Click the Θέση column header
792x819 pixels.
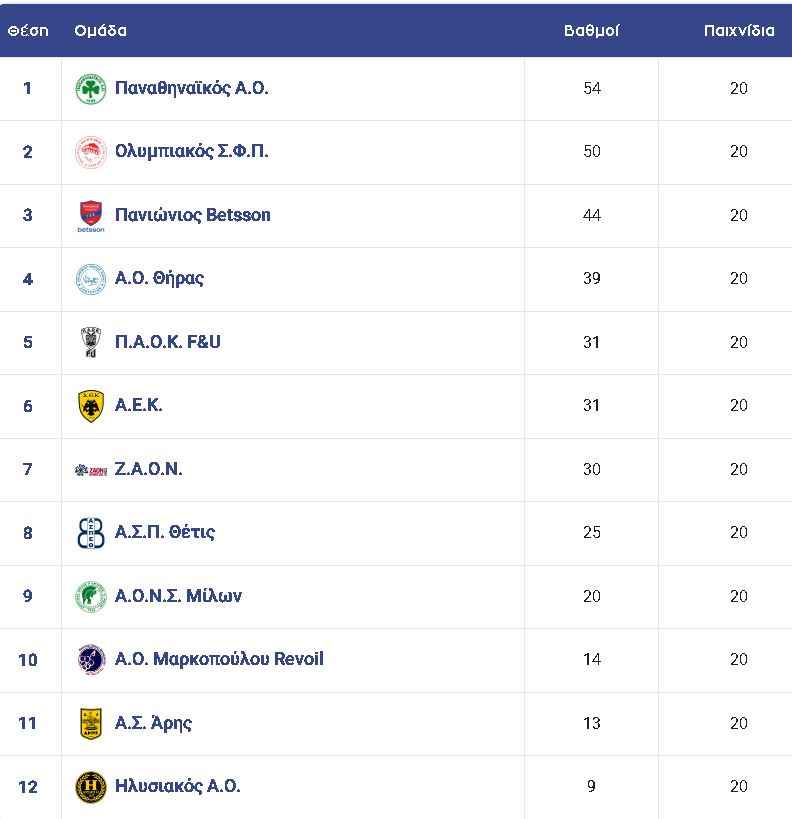coord(28,31)
